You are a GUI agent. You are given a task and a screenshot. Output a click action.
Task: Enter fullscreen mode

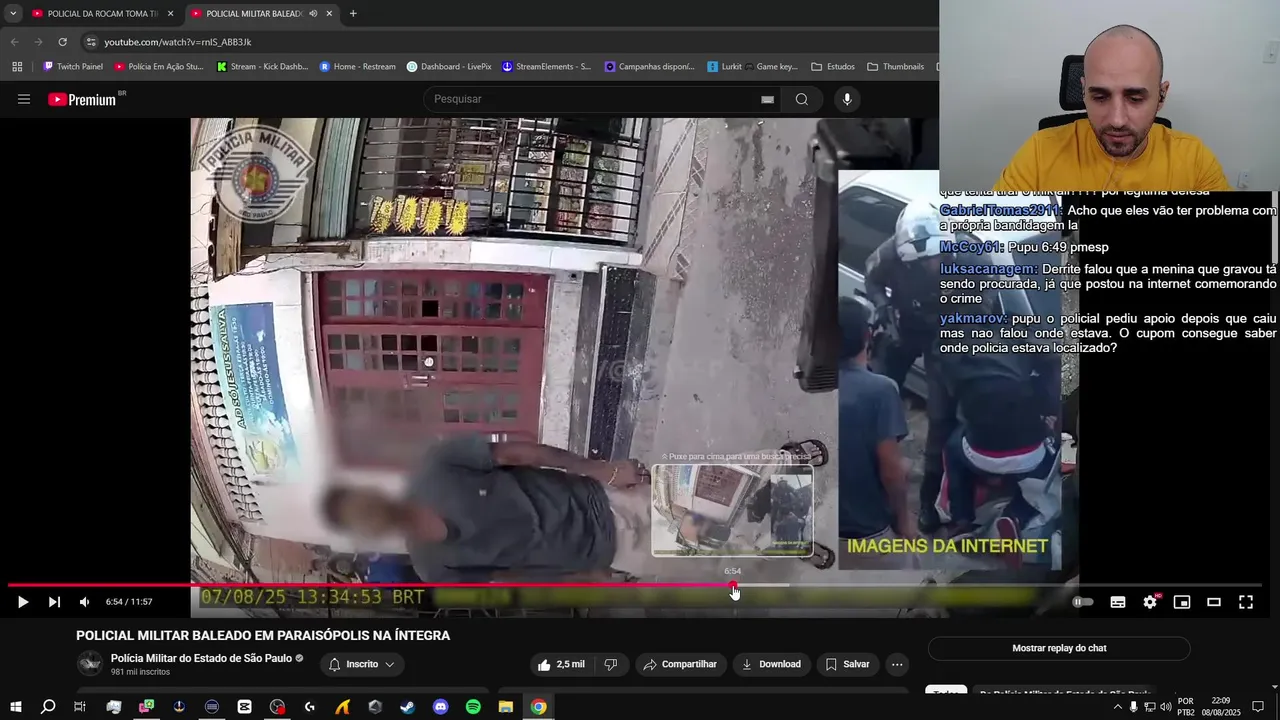pos(1246,602)
